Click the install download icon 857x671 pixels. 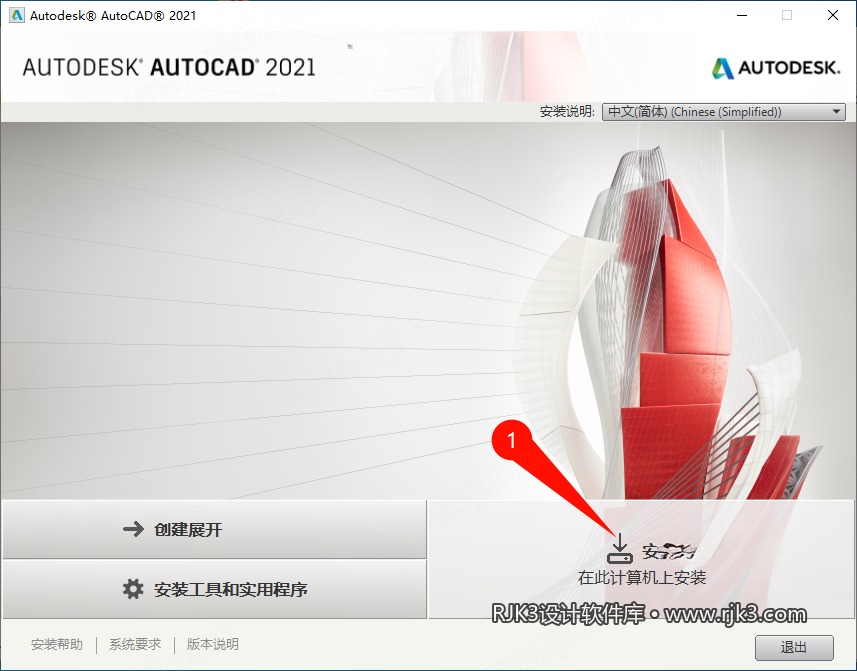[620, 549]
